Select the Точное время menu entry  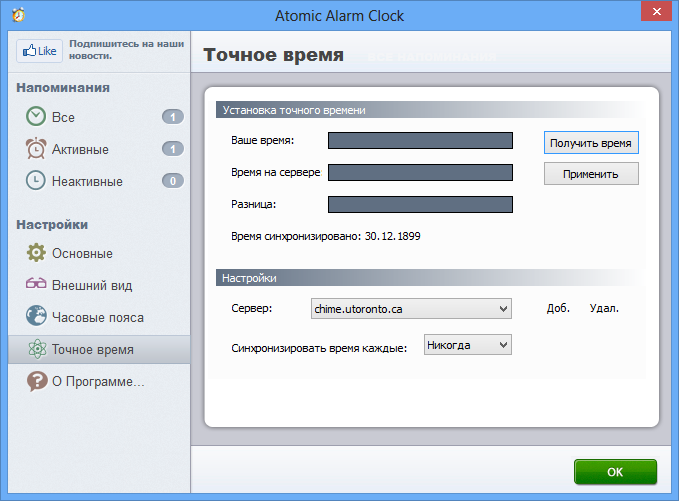click(x=99, y=349)
